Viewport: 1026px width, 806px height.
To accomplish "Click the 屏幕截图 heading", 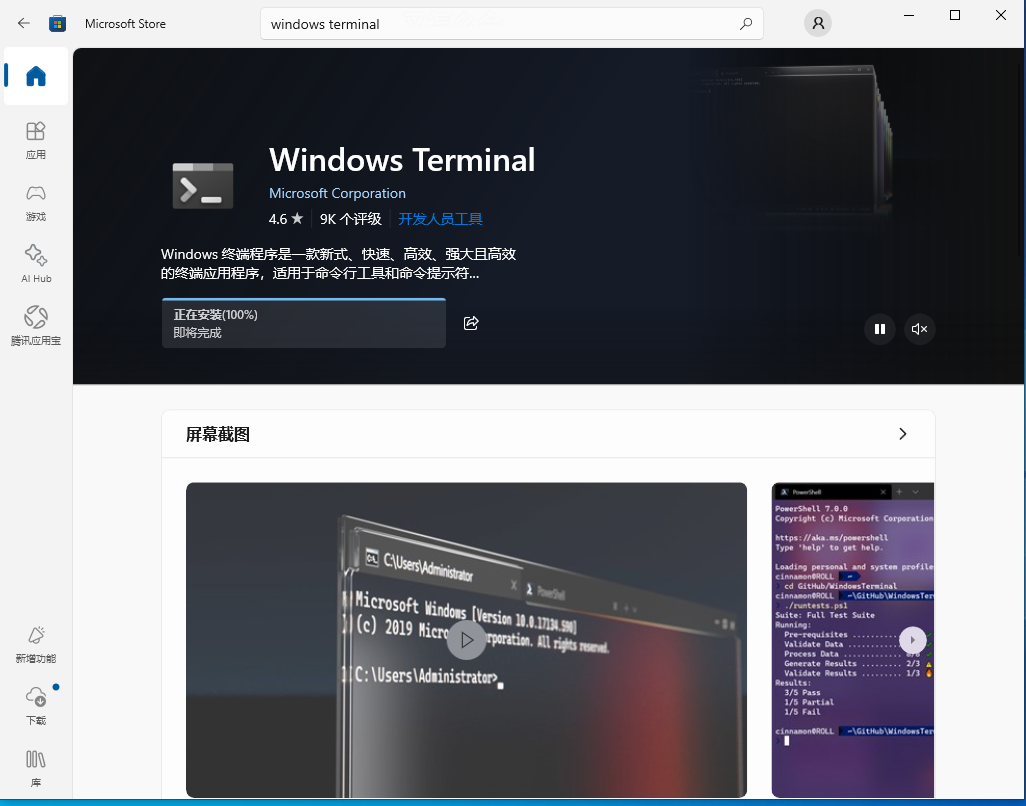I will pyautogui.click(x=218, y=434).
